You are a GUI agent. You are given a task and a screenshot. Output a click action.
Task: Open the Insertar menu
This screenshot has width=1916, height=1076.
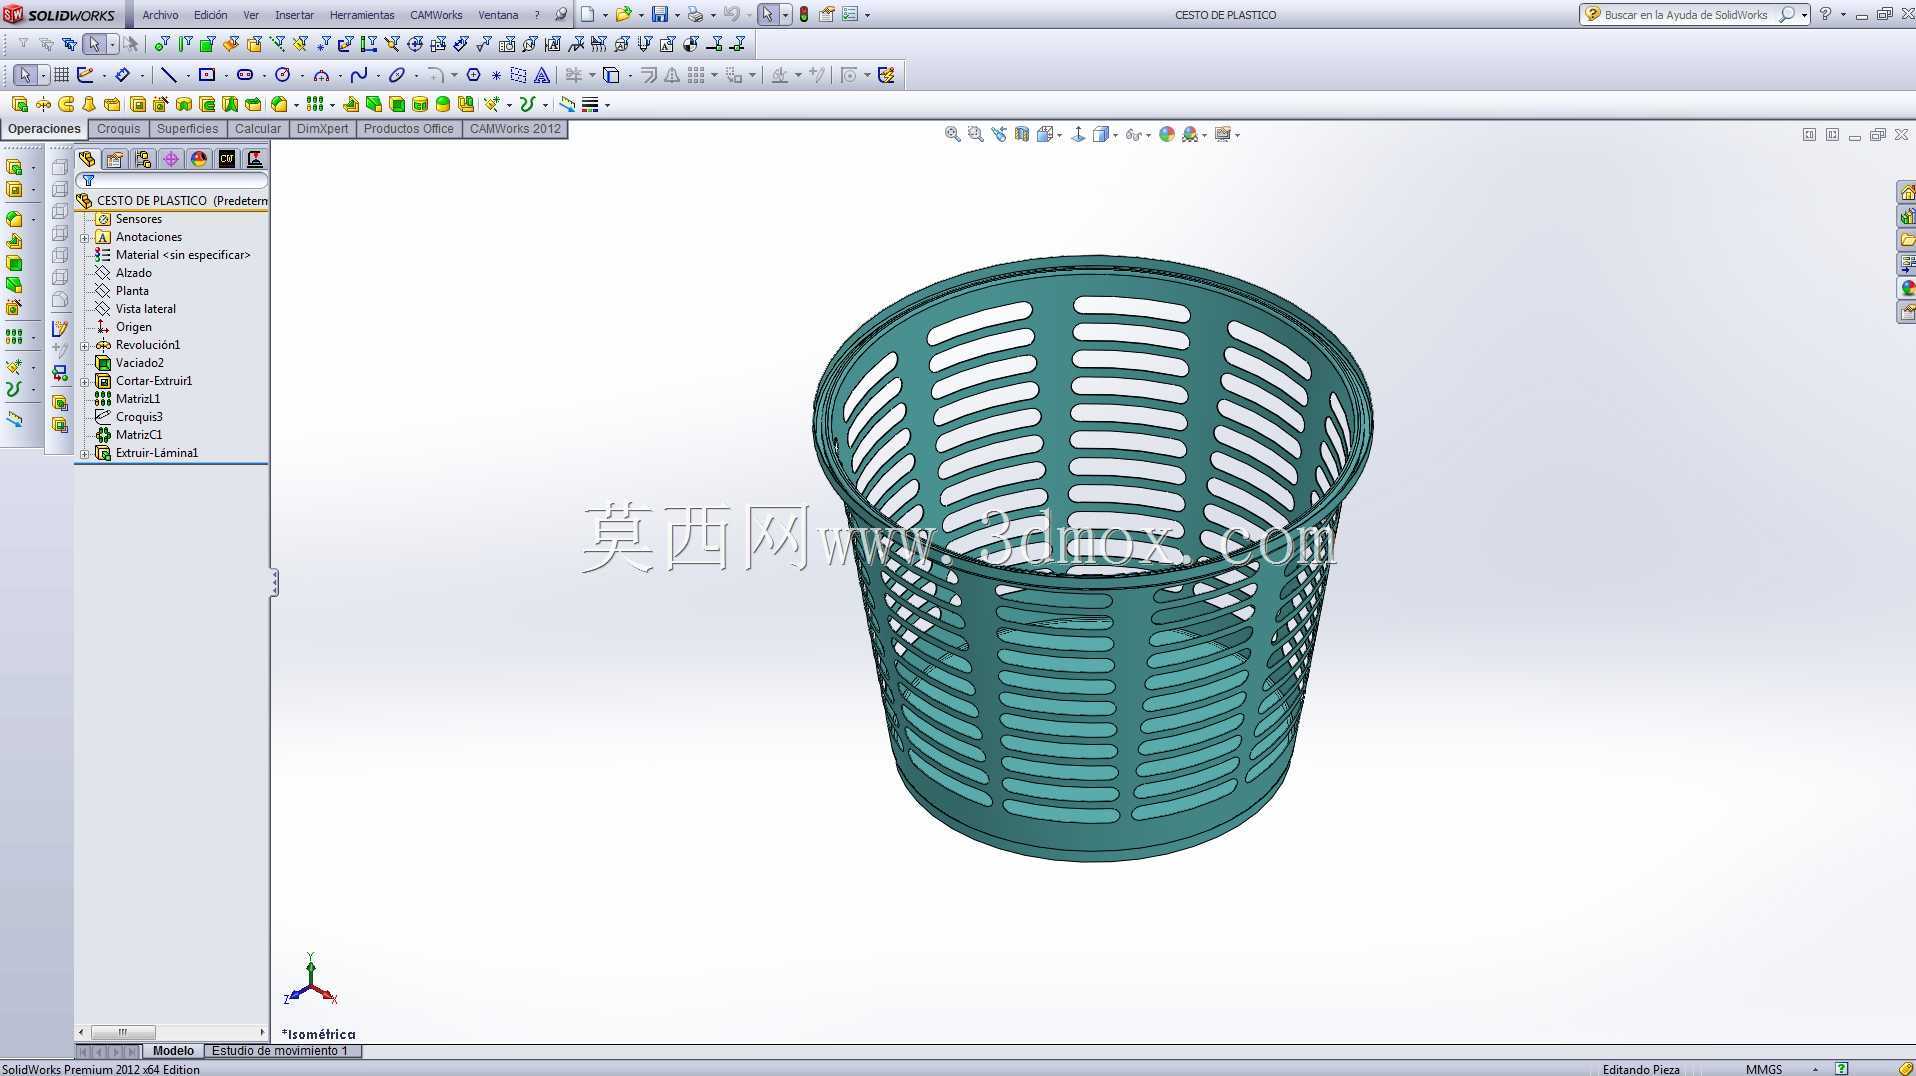click(294, 15)
